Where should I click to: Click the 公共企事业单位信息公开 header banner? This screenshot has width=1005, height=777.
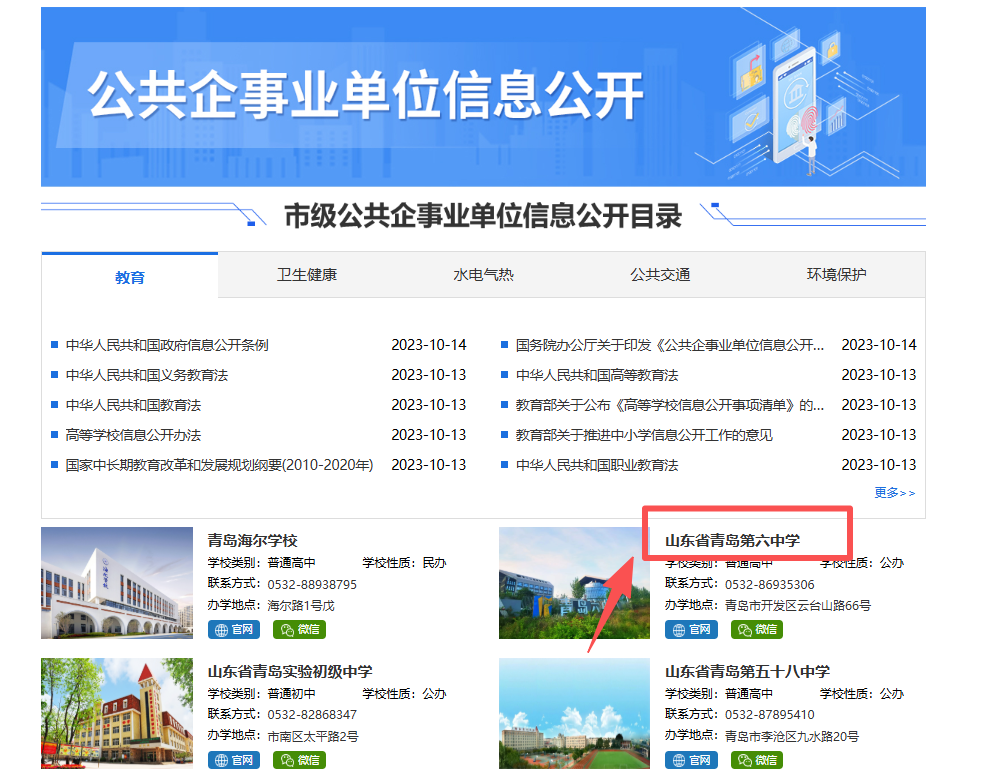click(x=483, y=97)
